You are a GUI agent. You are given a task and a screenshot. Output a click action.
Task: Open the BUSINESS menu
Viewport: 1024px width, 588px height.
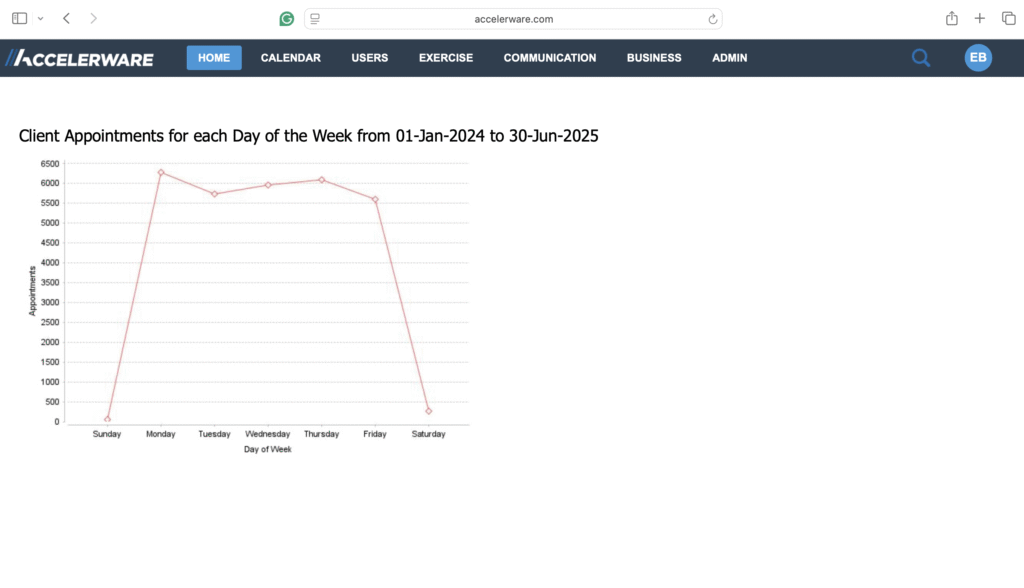point(654,58)
